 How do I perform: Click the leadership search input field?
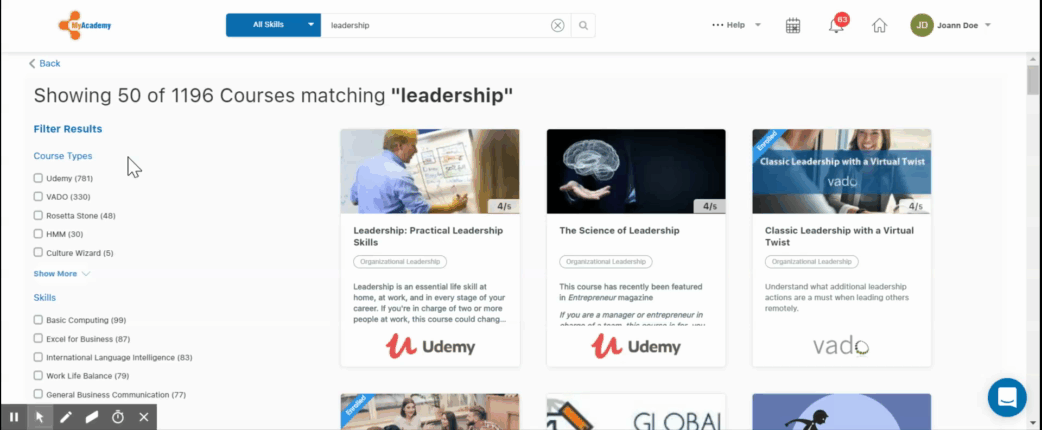[435, 25]
